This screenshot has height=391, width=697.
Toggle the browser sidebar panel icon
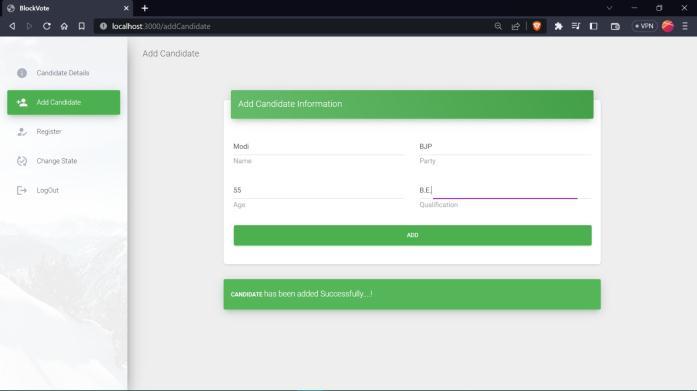point(593,26)
